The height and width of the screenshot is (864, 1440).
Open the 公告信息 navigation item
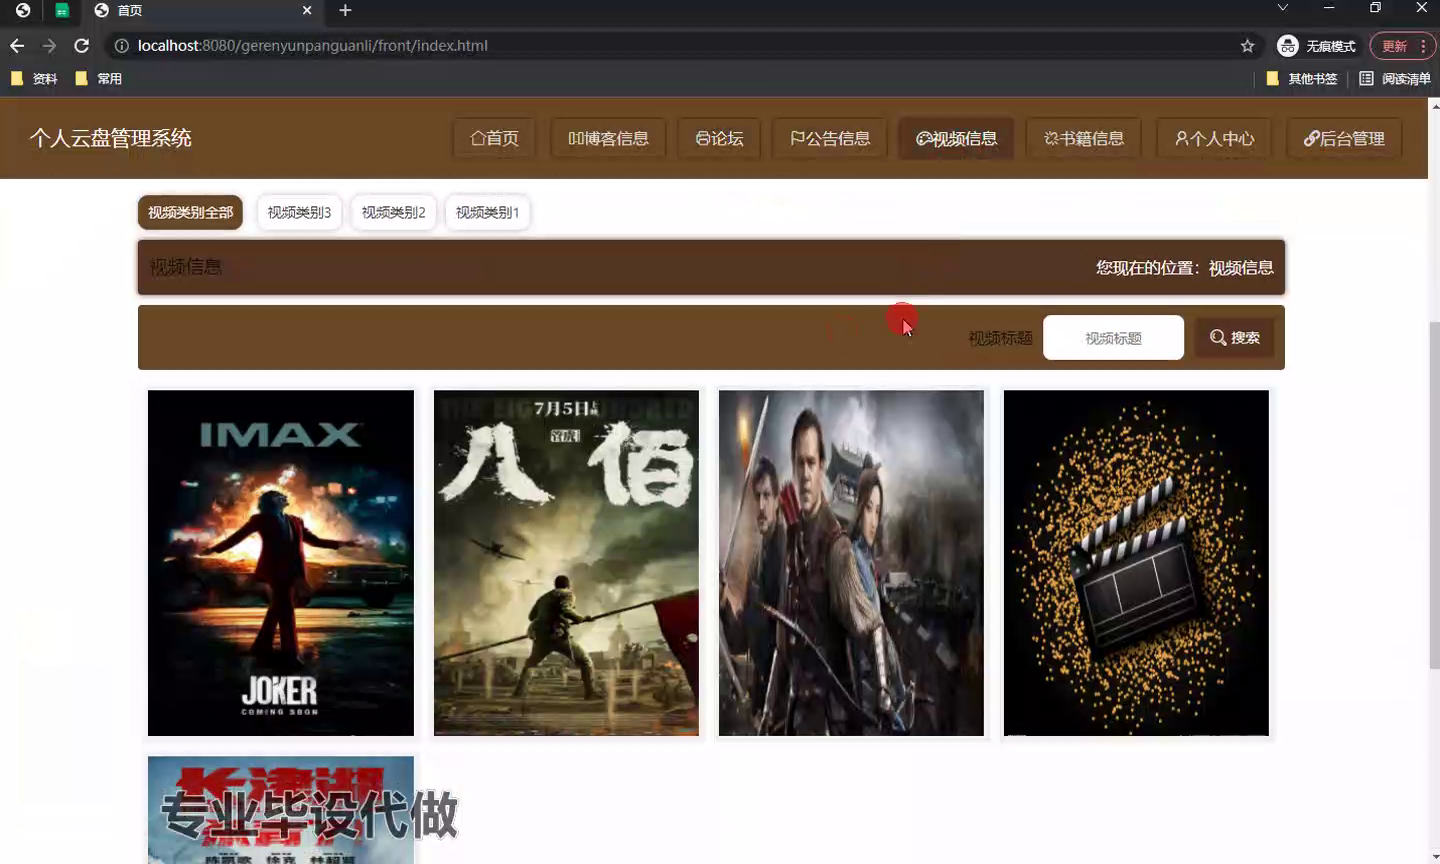[x=829, y=138]
